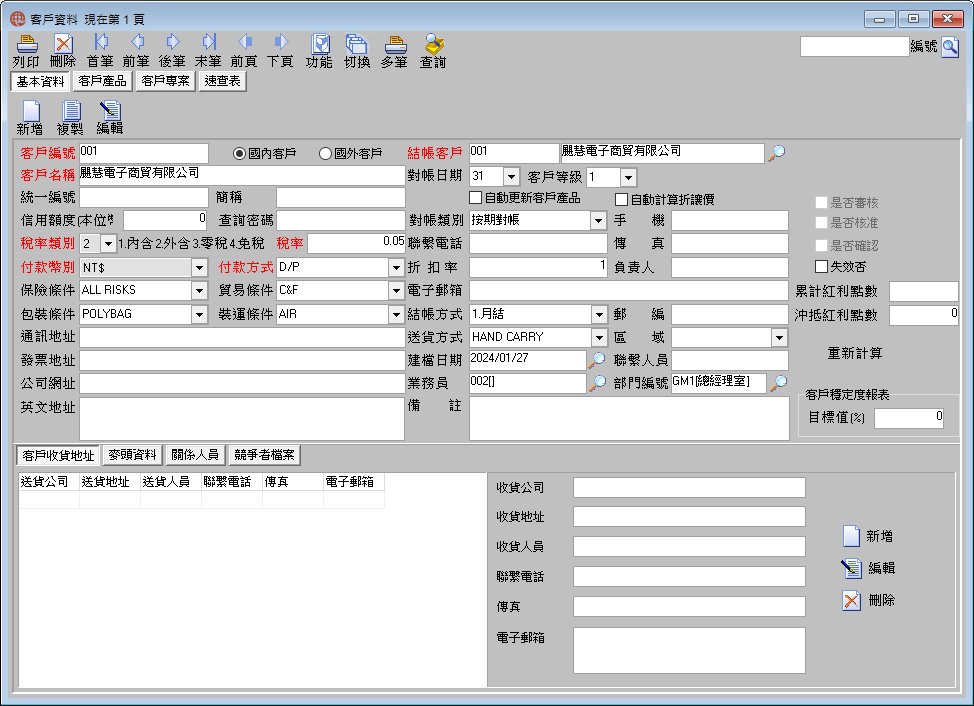Open the 裝運條件 shipping terms dropdown
Viewport: 974px width, 706px height.
pyautogui.click(x=396, y=315)
